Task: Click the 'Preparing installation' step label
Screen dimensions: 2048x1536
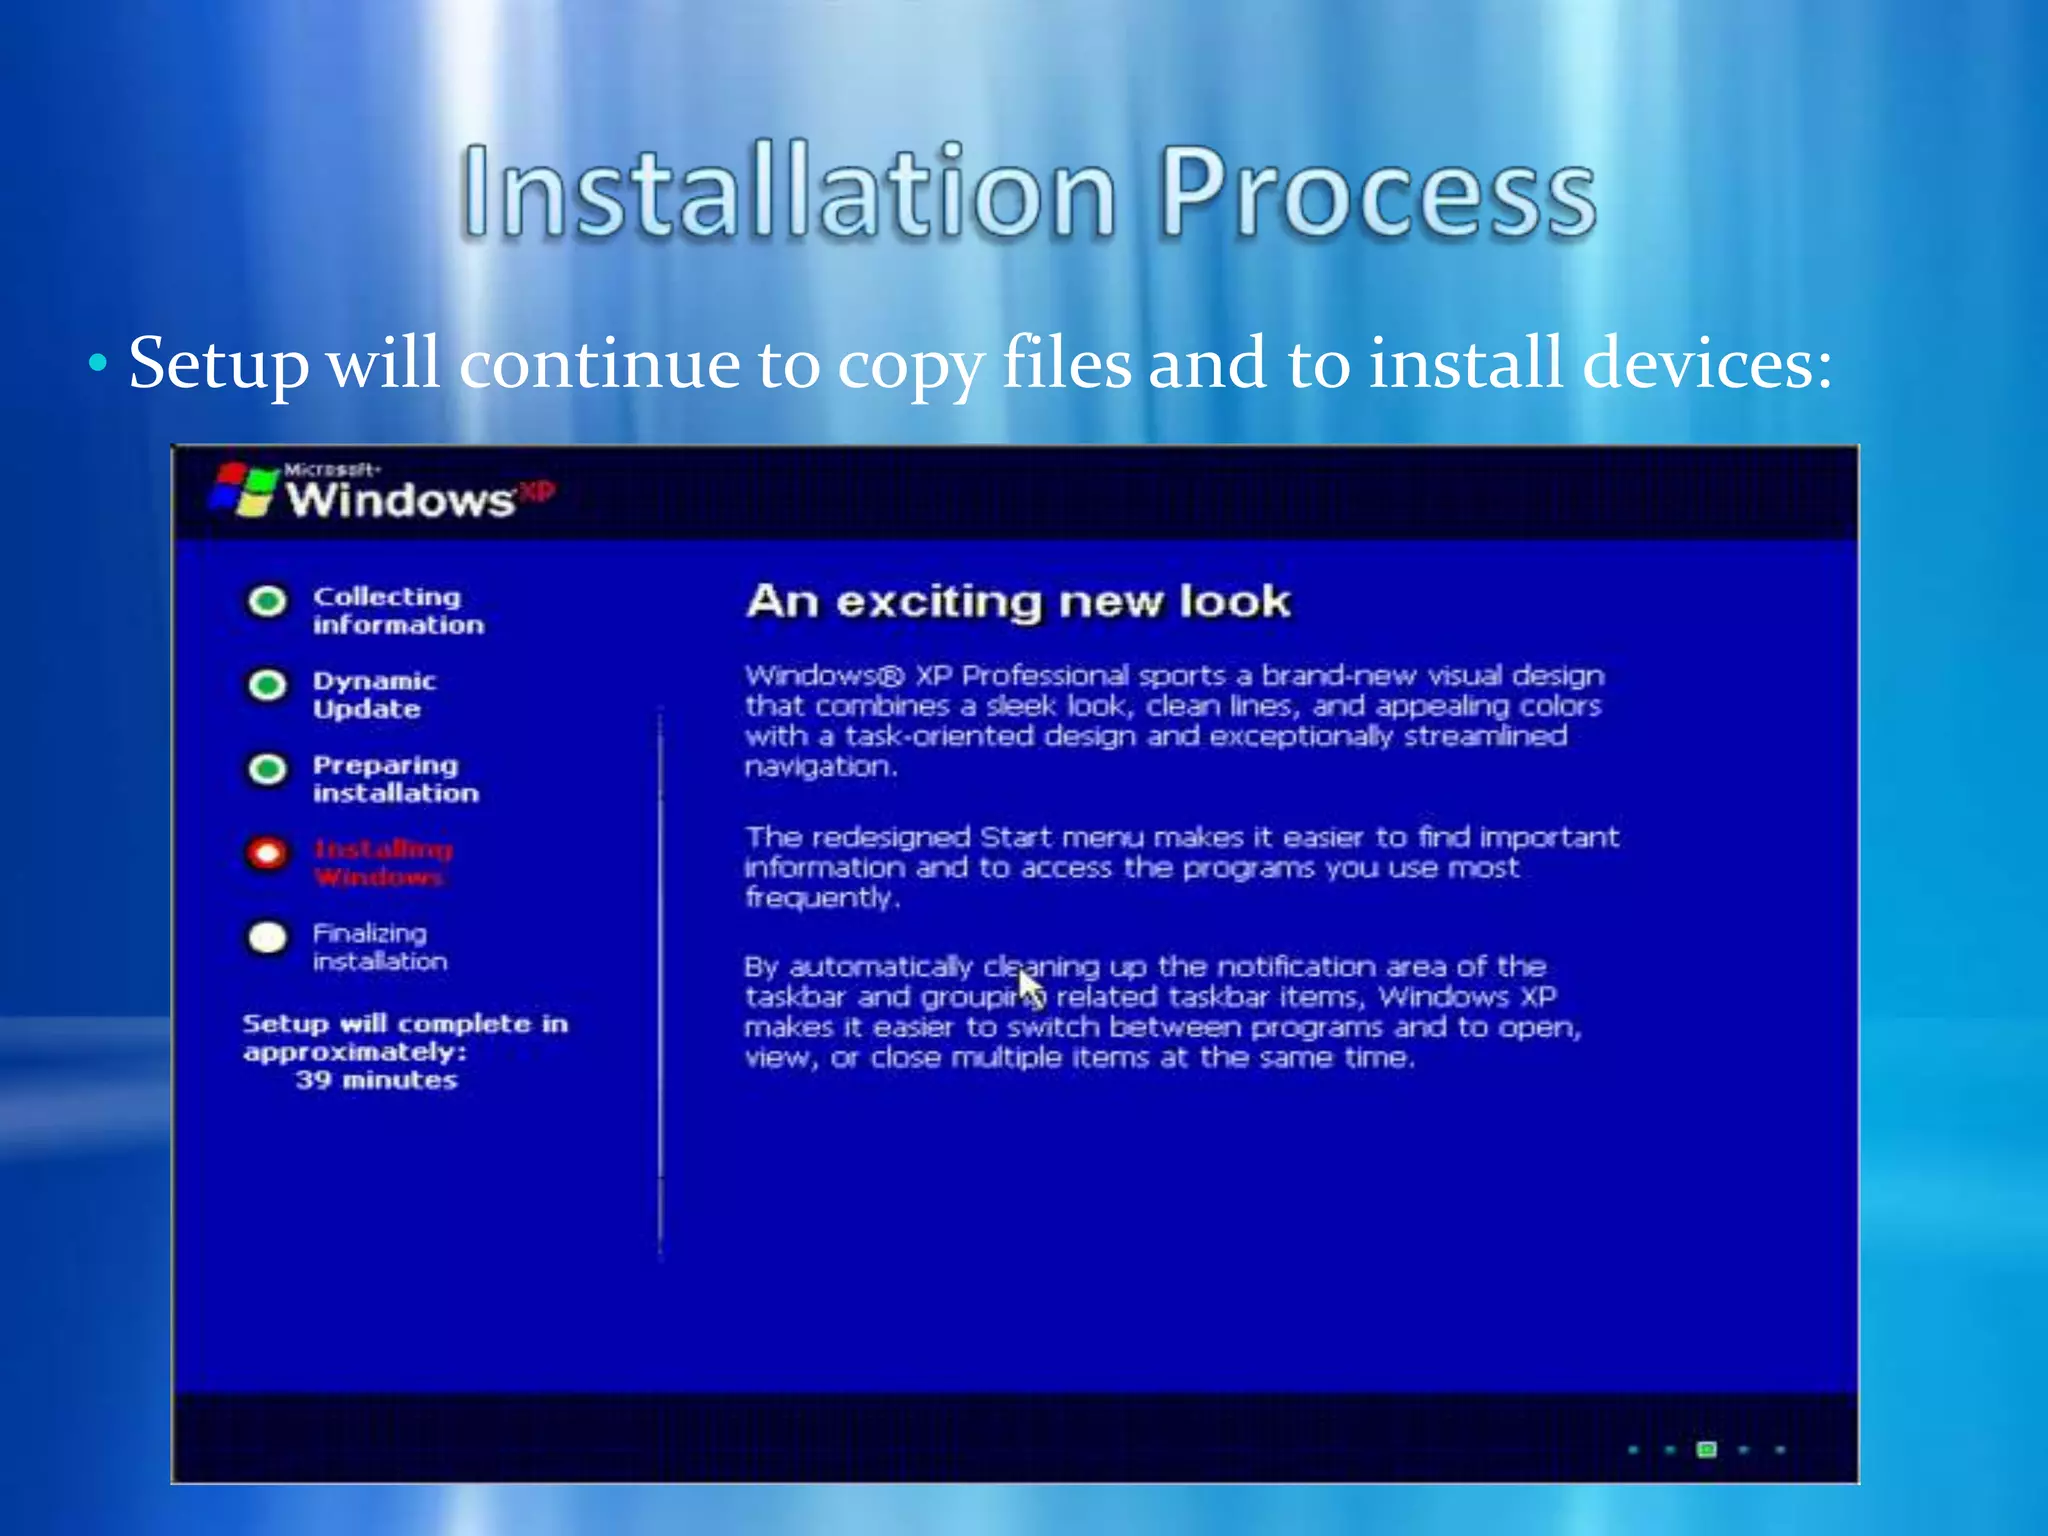Action: point(396,779)
